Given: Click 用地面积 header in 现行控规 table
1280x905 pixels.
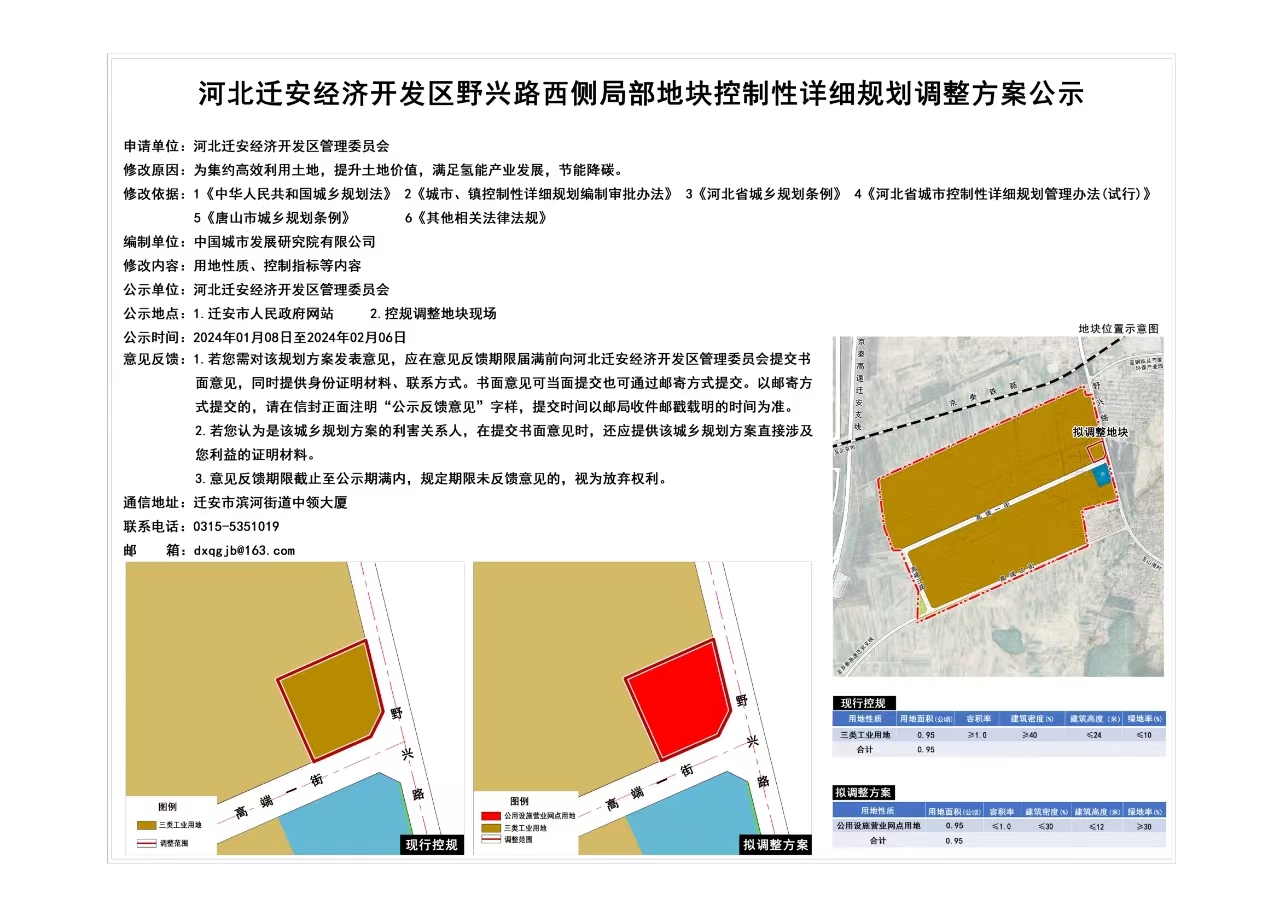Looking at the screenshot, I should [926, 719].
